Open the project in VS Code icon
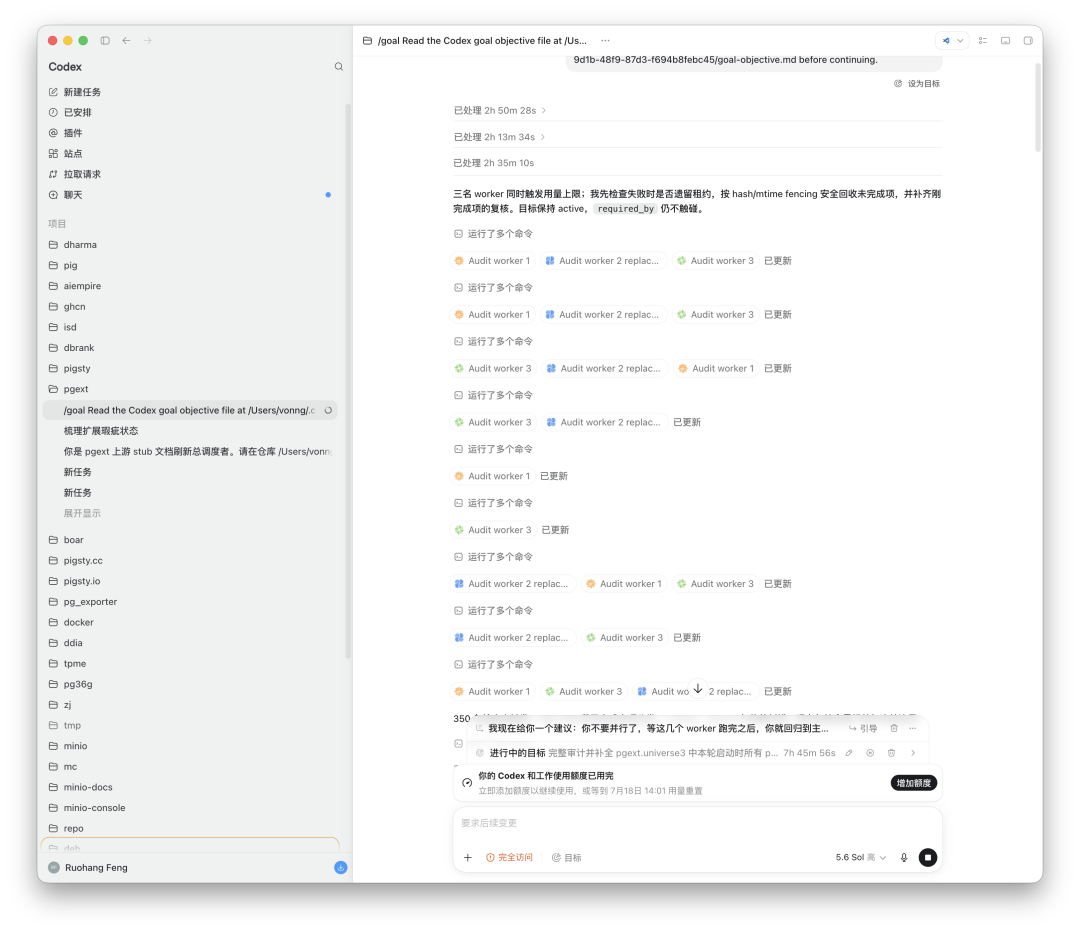This screenshot has width=1080, height=932. [x=946, y=41]
